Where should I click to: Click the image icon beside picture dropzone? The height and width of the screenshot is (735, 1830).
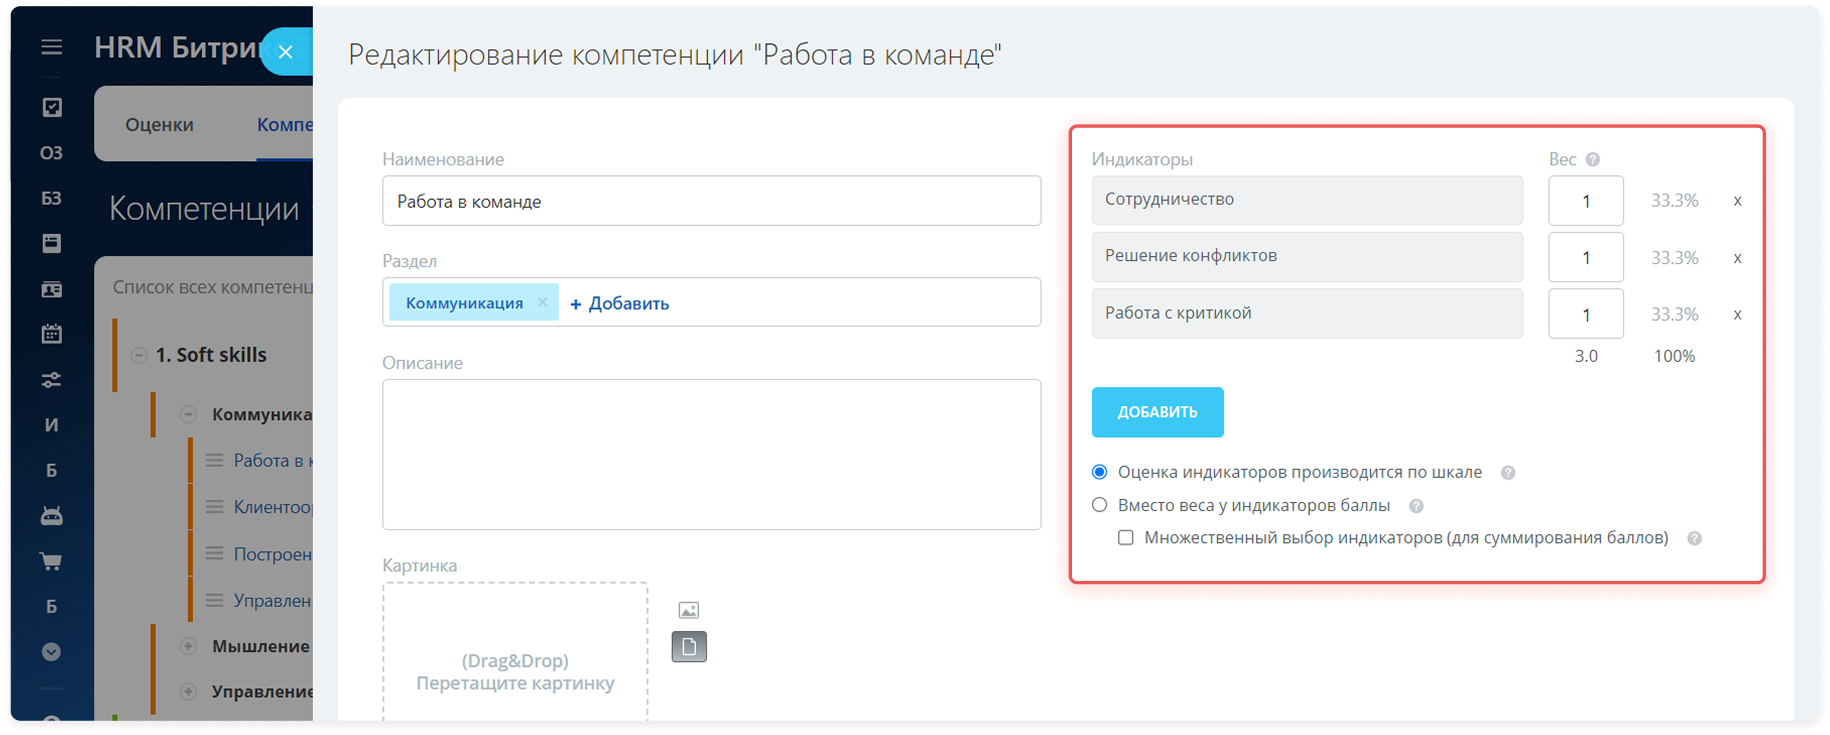click(689, 610)
